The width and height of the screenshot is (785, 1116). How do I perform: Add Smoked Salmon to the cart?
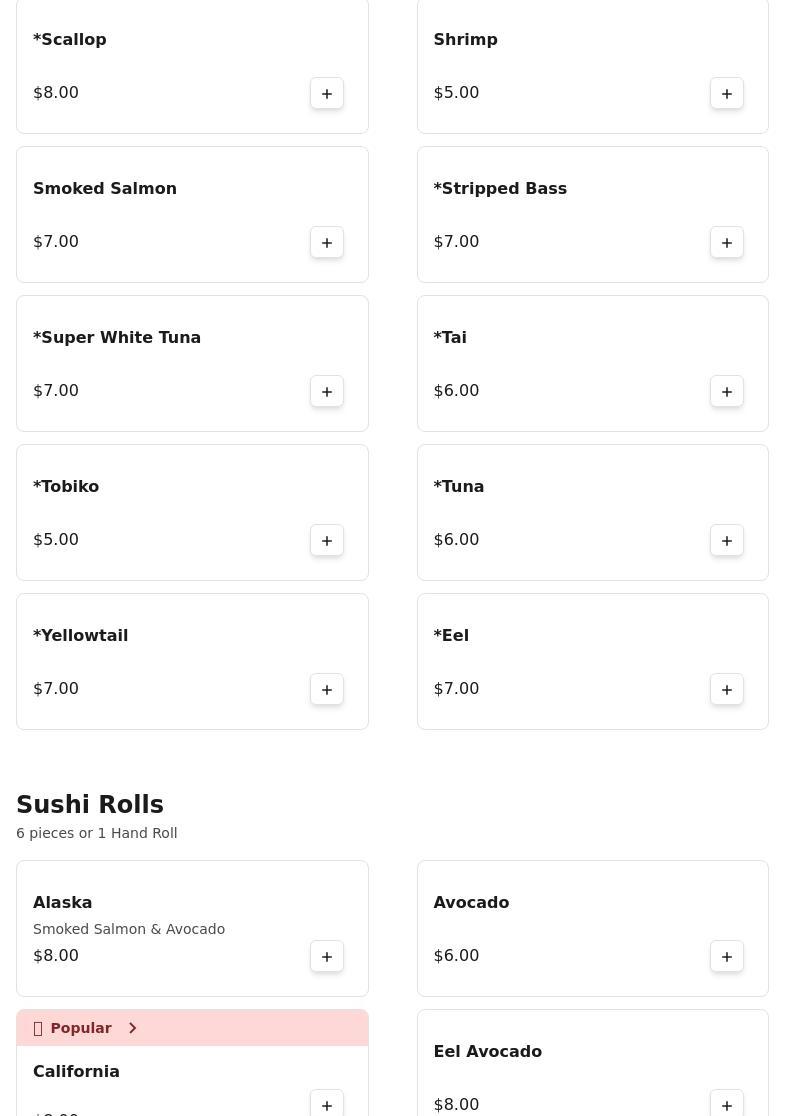[x=327, y=242]
